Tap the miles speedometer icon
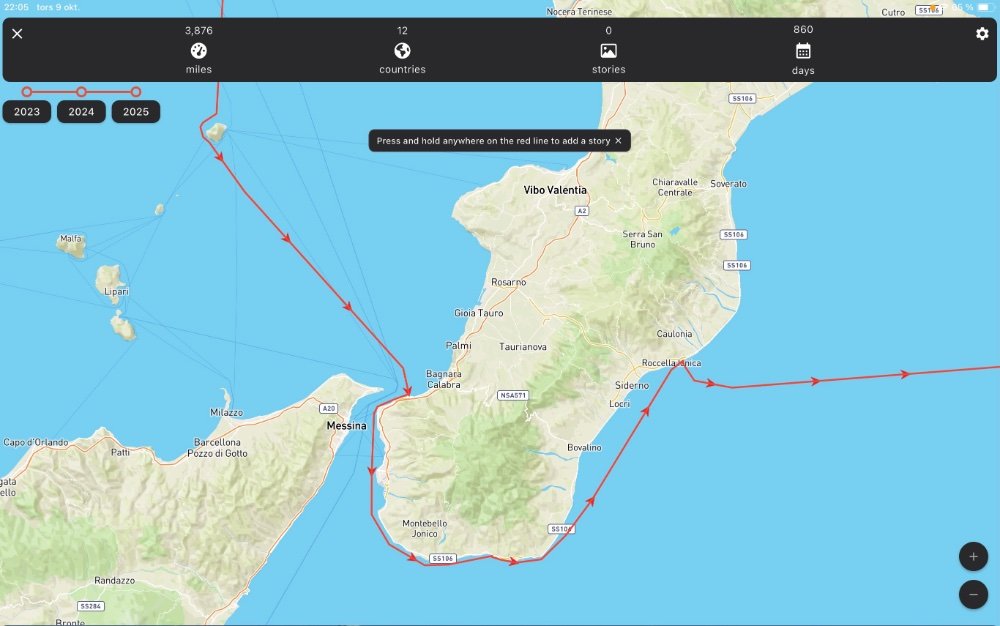The image size is (1000, 626). 198,51
